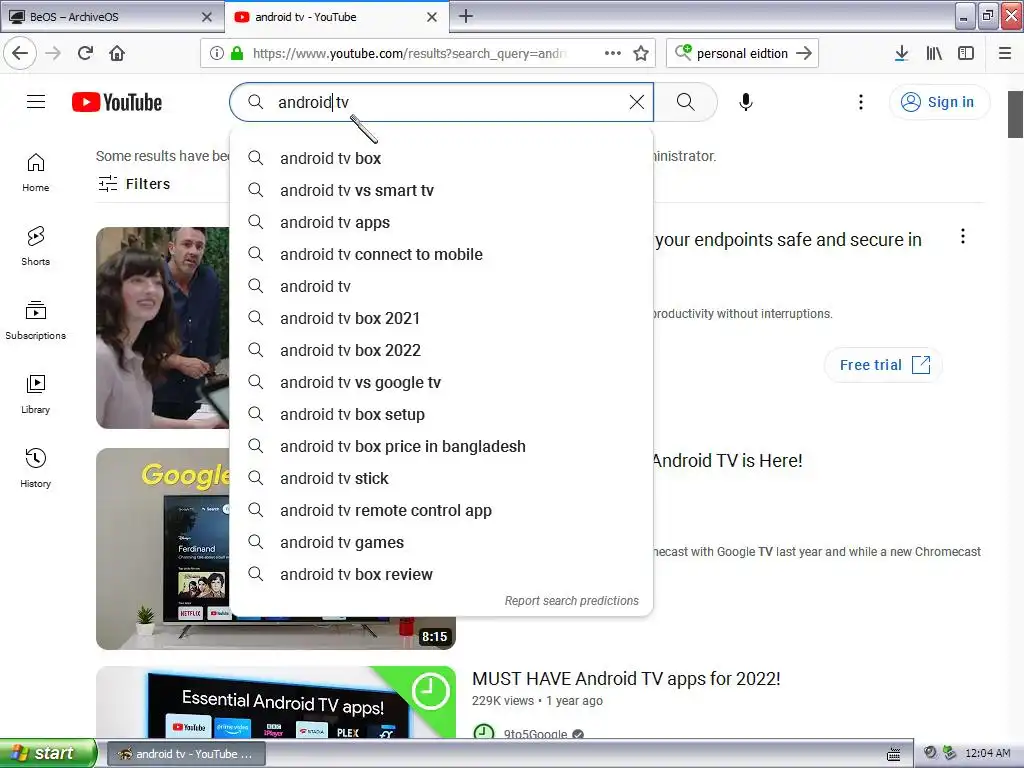Open the Filters option
Viewport: 1024px width, 768px height.
(x=134, y=184)
